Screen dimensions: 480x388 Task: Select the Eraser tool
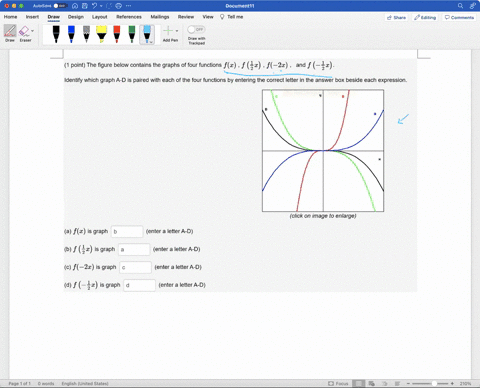click(x=24, y=33)
